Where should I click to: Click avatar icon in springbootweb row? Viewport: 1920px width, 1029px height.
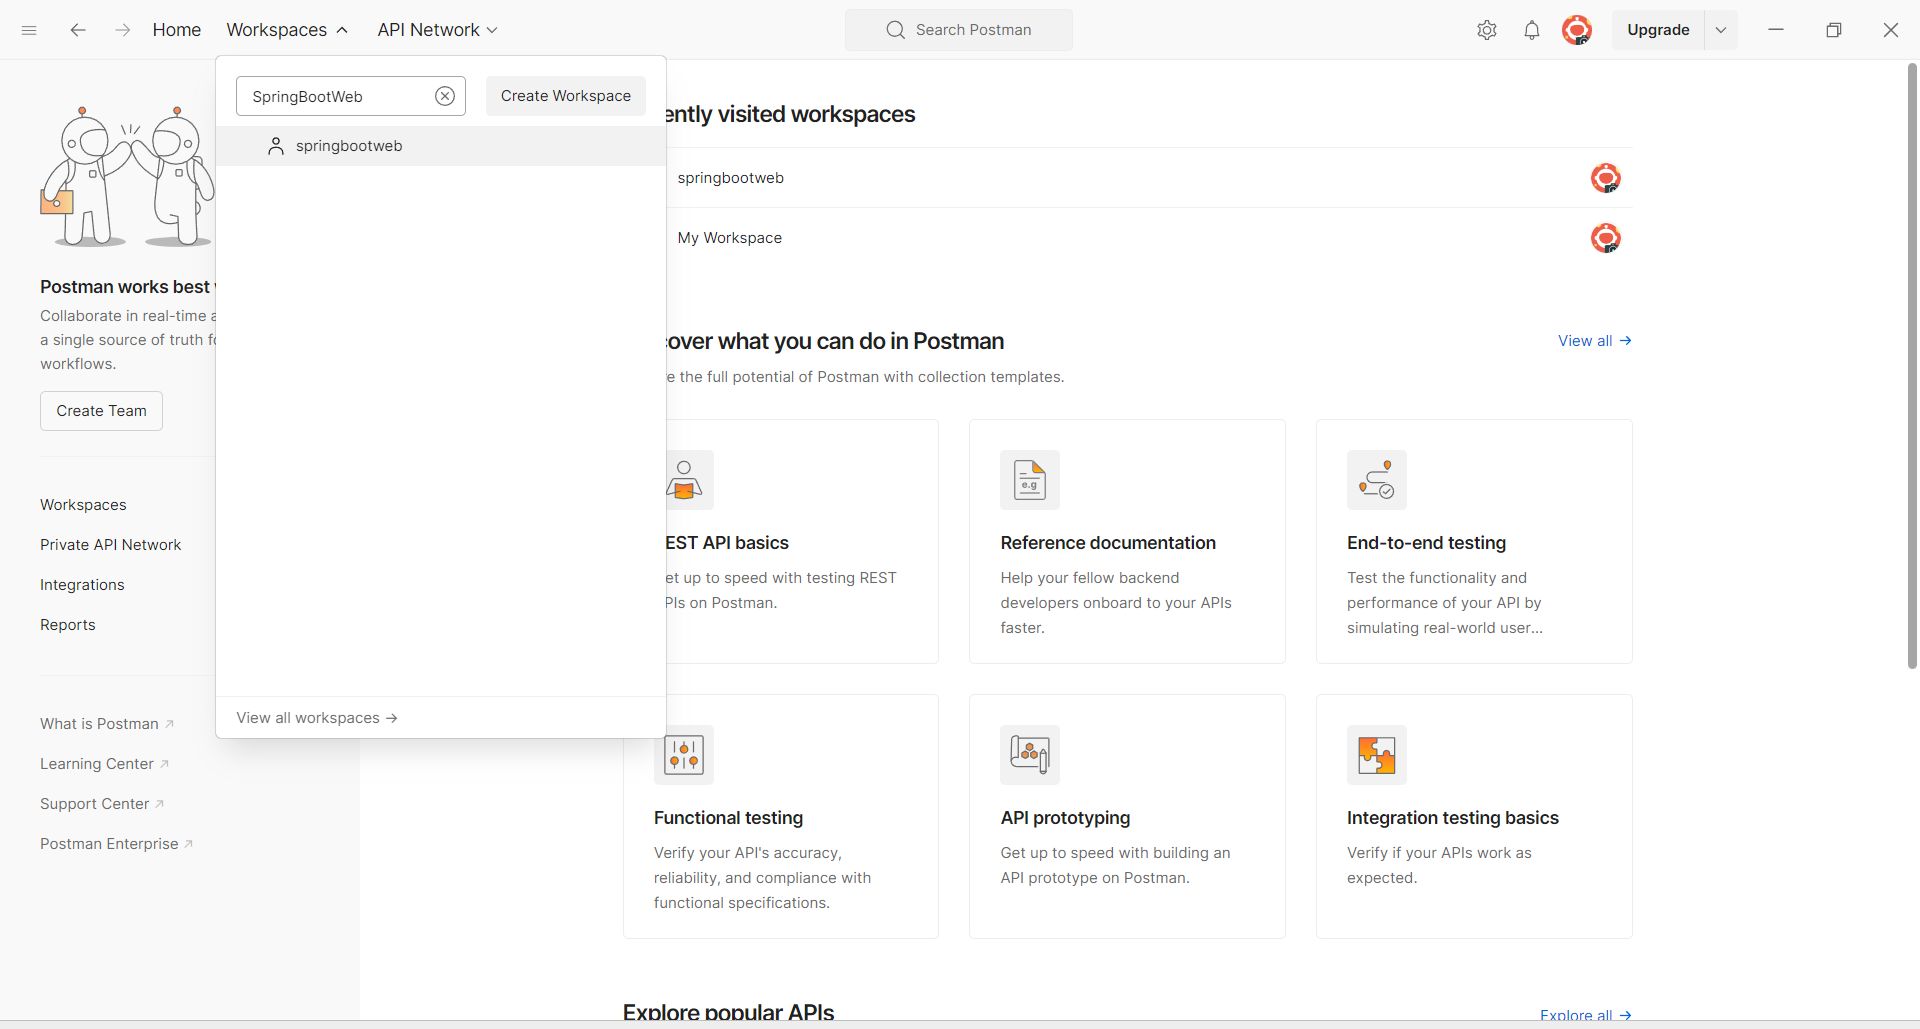pyautogui.click(x=1606, y=178)
